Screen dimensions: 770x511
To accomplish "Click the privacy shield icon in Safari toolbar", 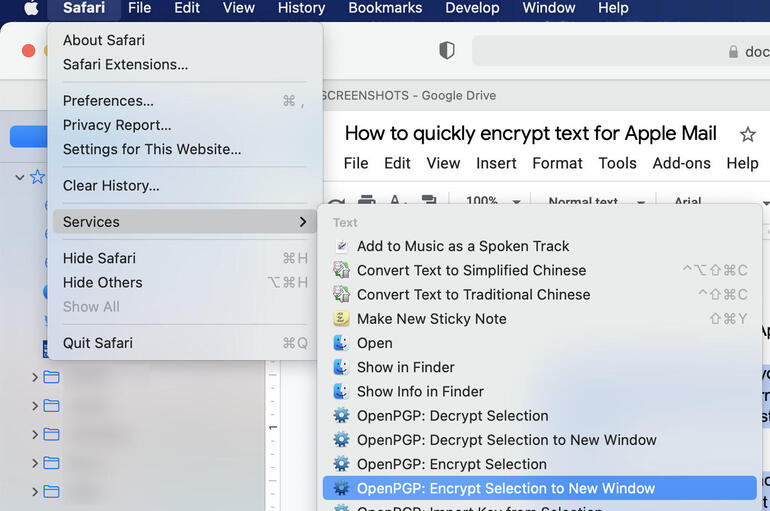I will click(x=447, y=51).
